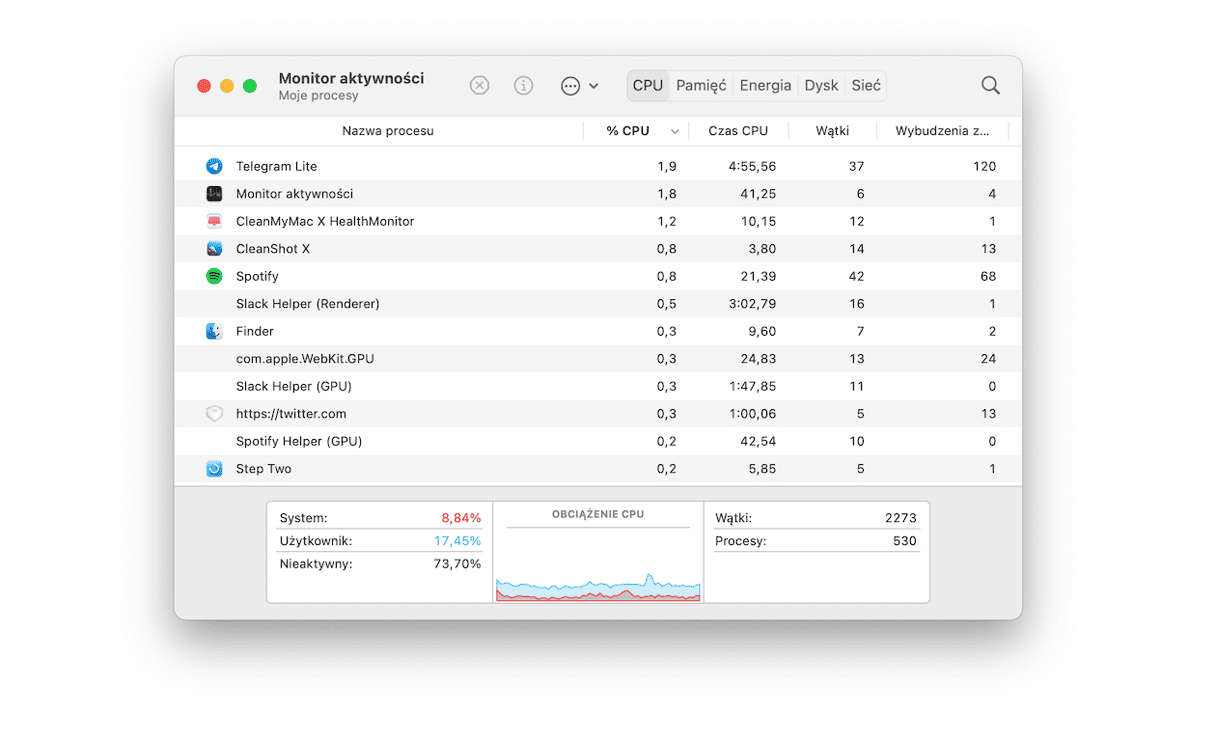Select CleanMyMac X HealthMonitor process name
This screenshot has width=1216, height=740.
click(x=325, y=221)
